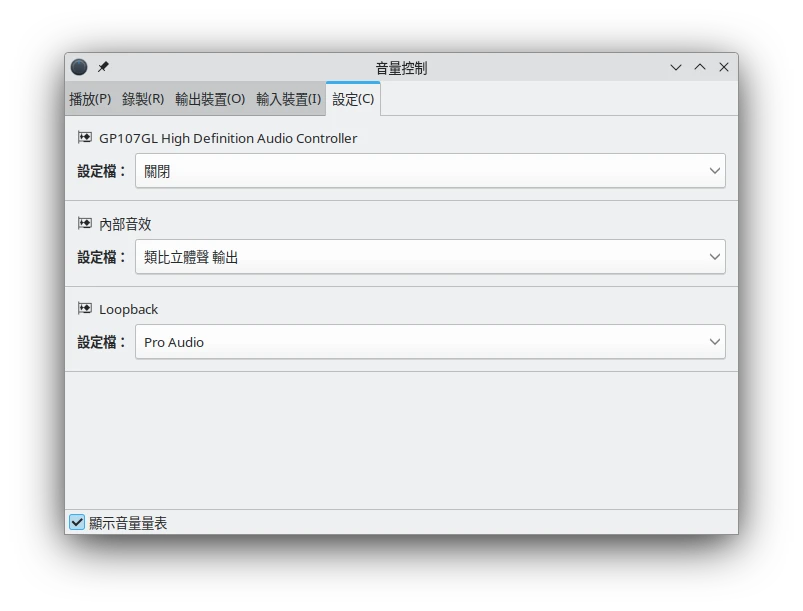Open the GP107GL 設定檔 dropdown showing 關閉
The width and height of the screenshot is (803, 611).
click(x=430, y=171)
